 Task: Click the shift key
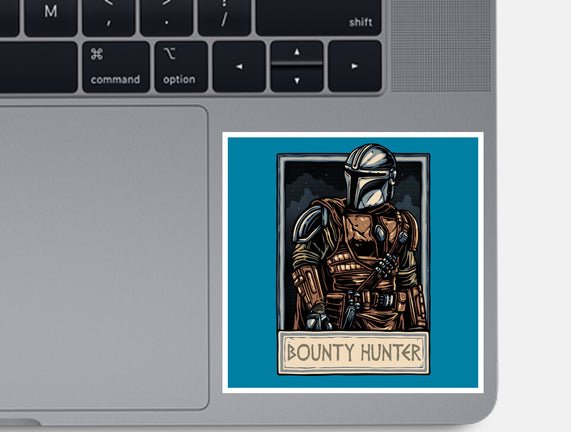tap(318, 17)
